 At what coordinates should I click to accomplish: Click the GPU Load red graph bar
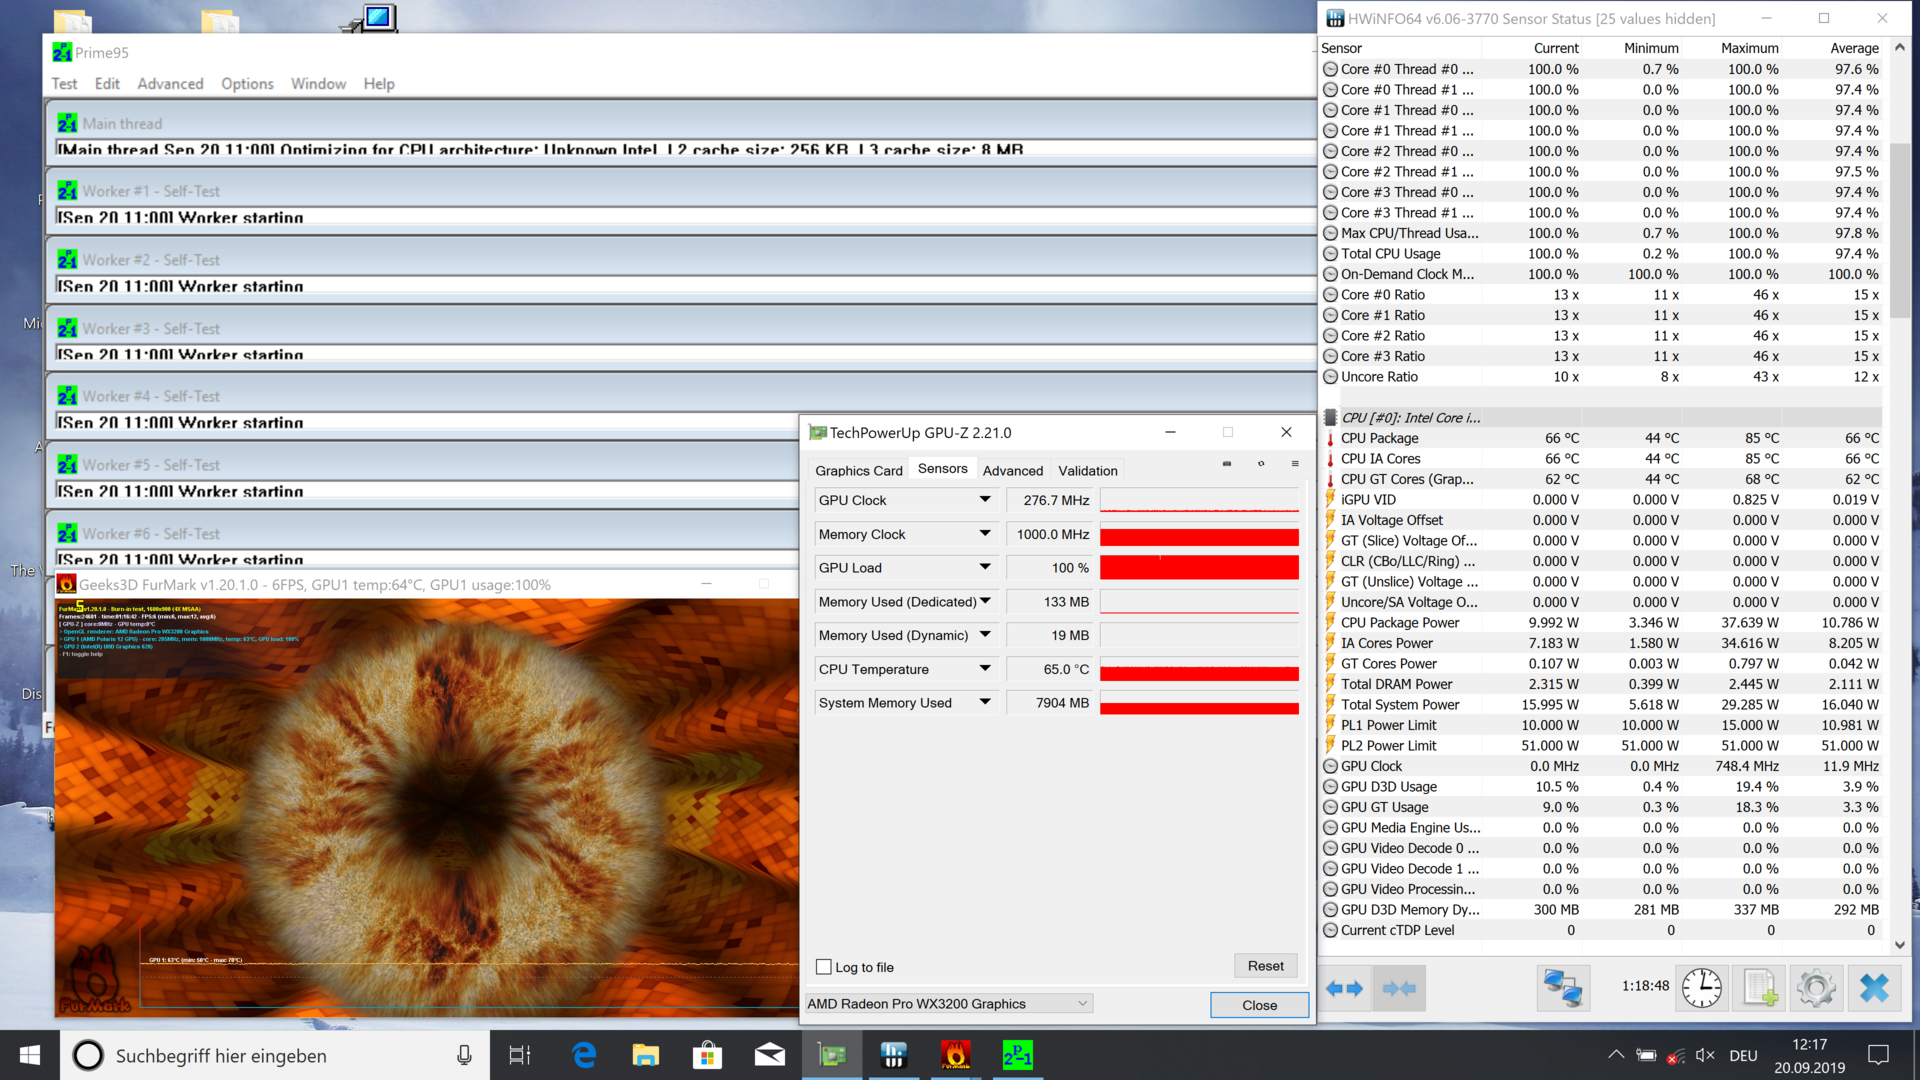click(x=1199, y=568)
